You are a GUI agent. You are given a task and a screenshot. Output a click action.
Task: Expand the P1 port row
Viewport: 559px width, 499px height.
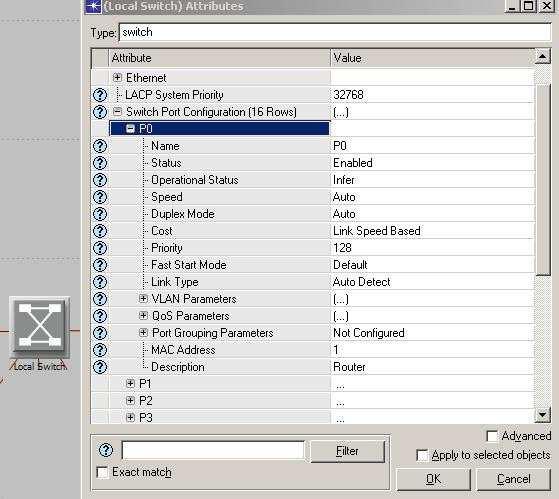(130, 383)
